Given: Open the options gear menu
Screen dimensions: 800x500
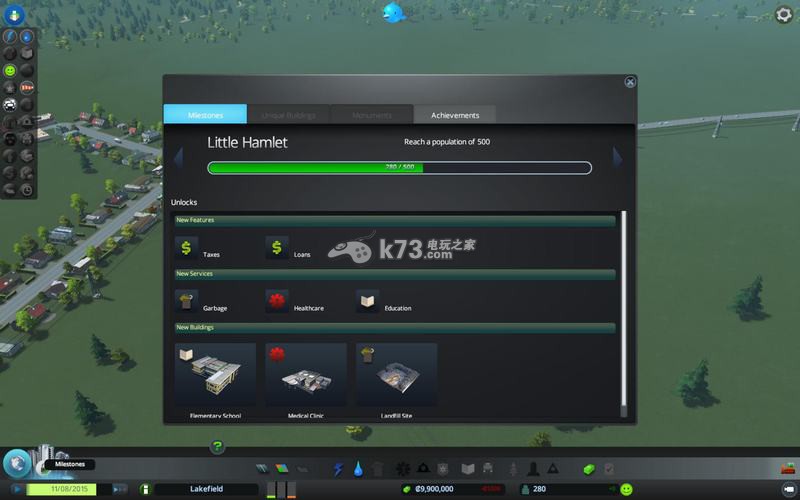Looking at the screenshot, I should coord(784,14).
